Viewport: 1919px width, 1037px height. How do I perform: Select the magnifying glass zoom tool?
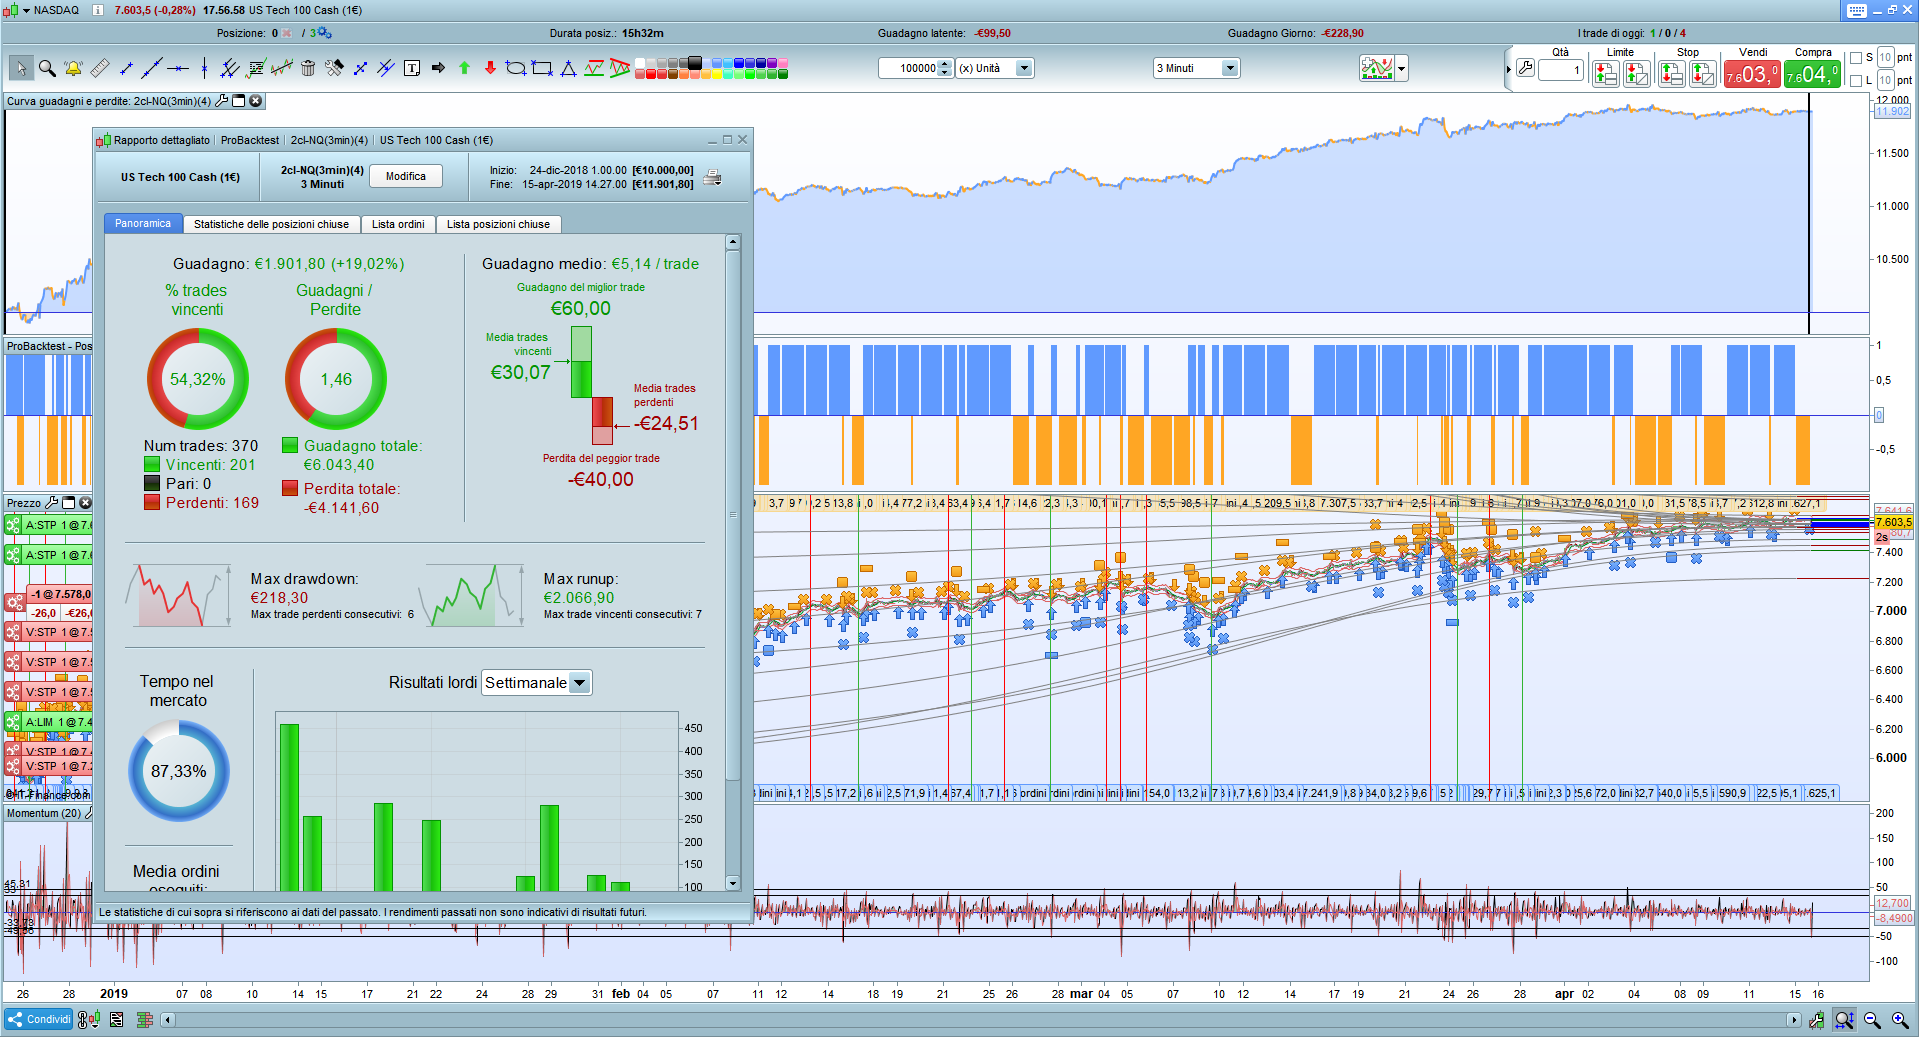(47, 68)
